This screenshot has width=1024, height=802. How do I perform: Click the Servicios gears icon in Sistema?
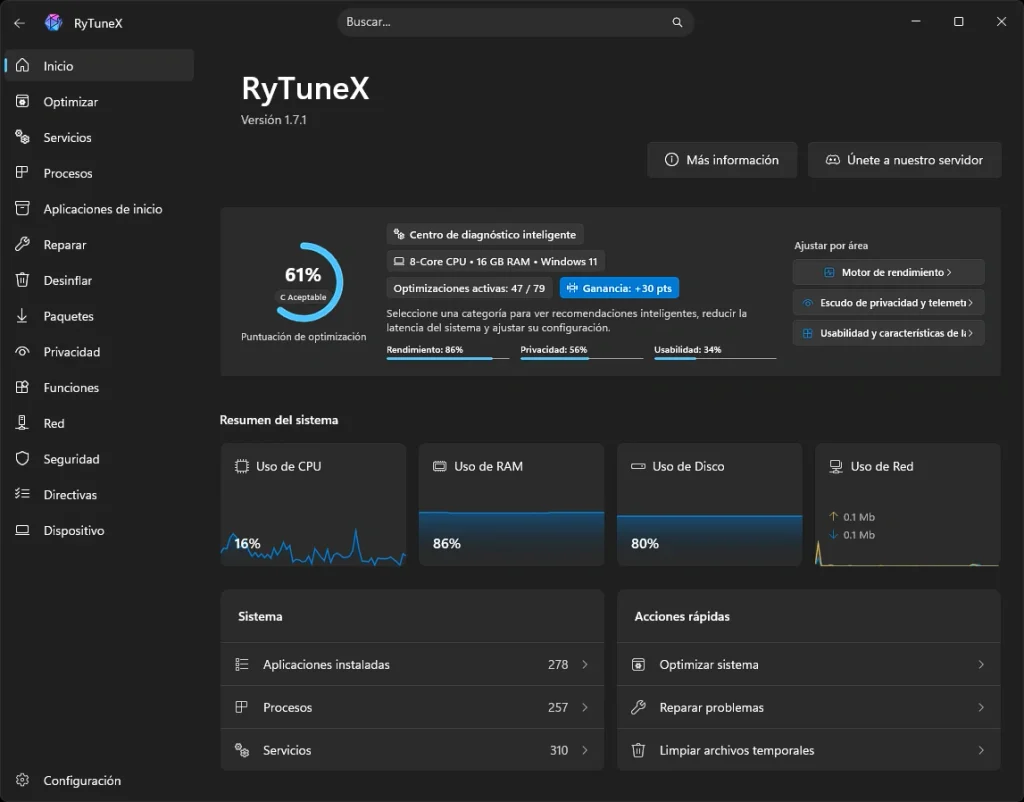coord(242,750)
